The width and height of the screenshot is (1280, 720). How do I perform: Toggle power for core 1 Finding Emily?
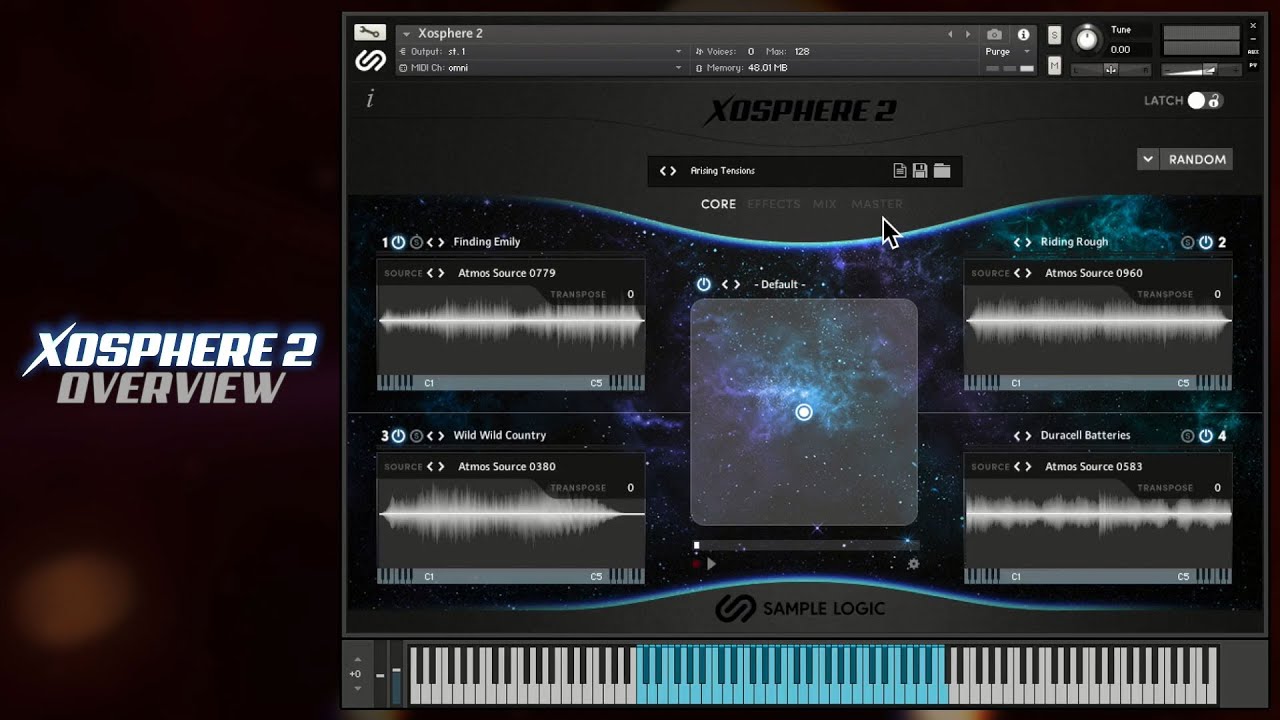[x=398, y=242]
